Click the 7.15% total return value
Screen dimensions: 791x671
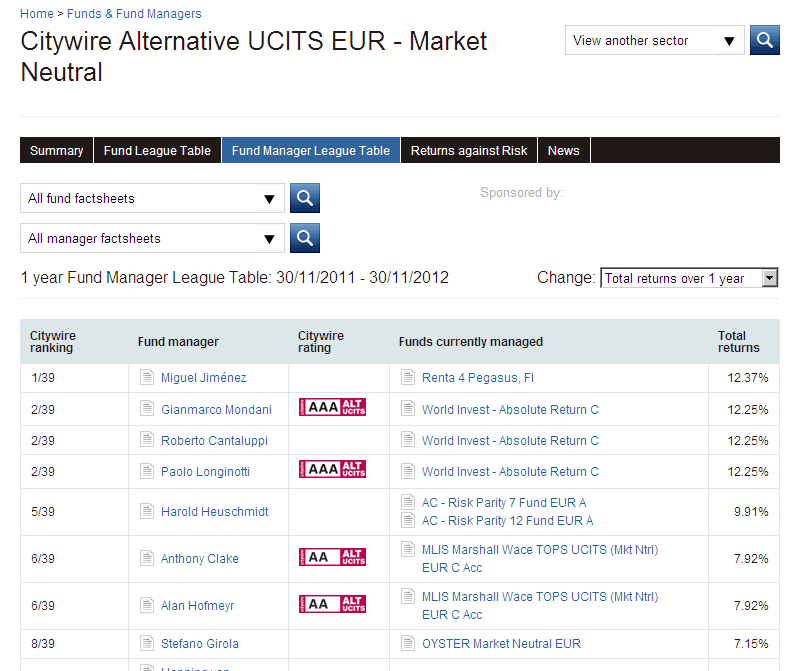[x=751, y=644]
